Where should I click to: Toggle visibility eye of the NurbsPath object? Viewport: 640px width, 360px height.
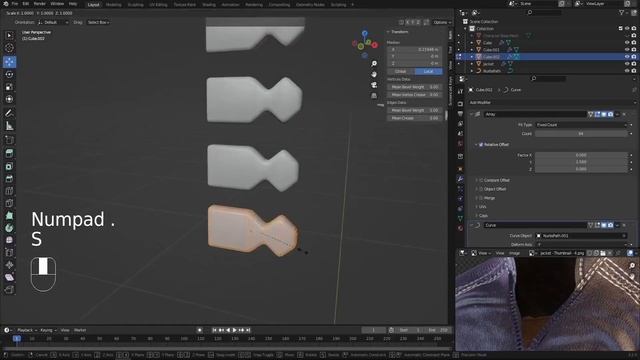click(x=627, y=71)
